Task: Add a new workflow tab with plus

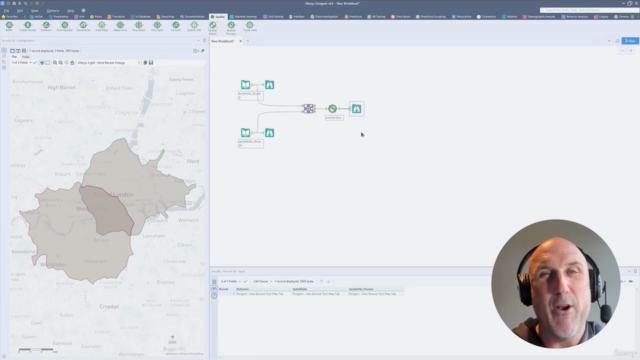Action: pyautogui.click(x=247, y=41)
